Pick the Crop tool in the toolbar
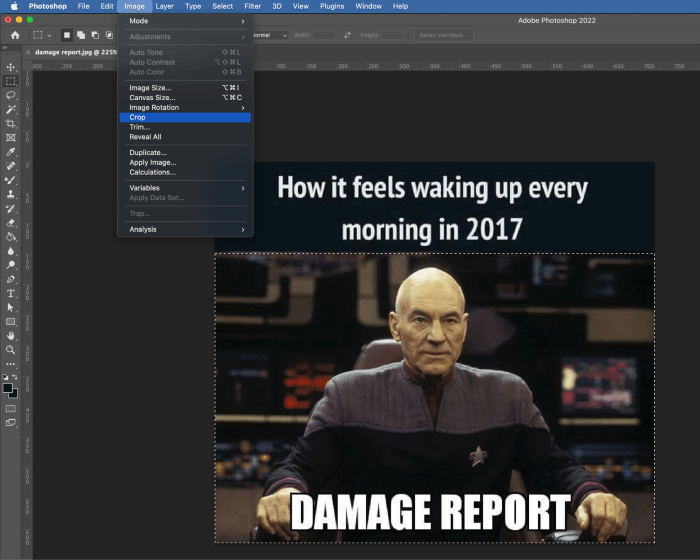700x560 pixels. pyautogui.click(x=11, y=123)
